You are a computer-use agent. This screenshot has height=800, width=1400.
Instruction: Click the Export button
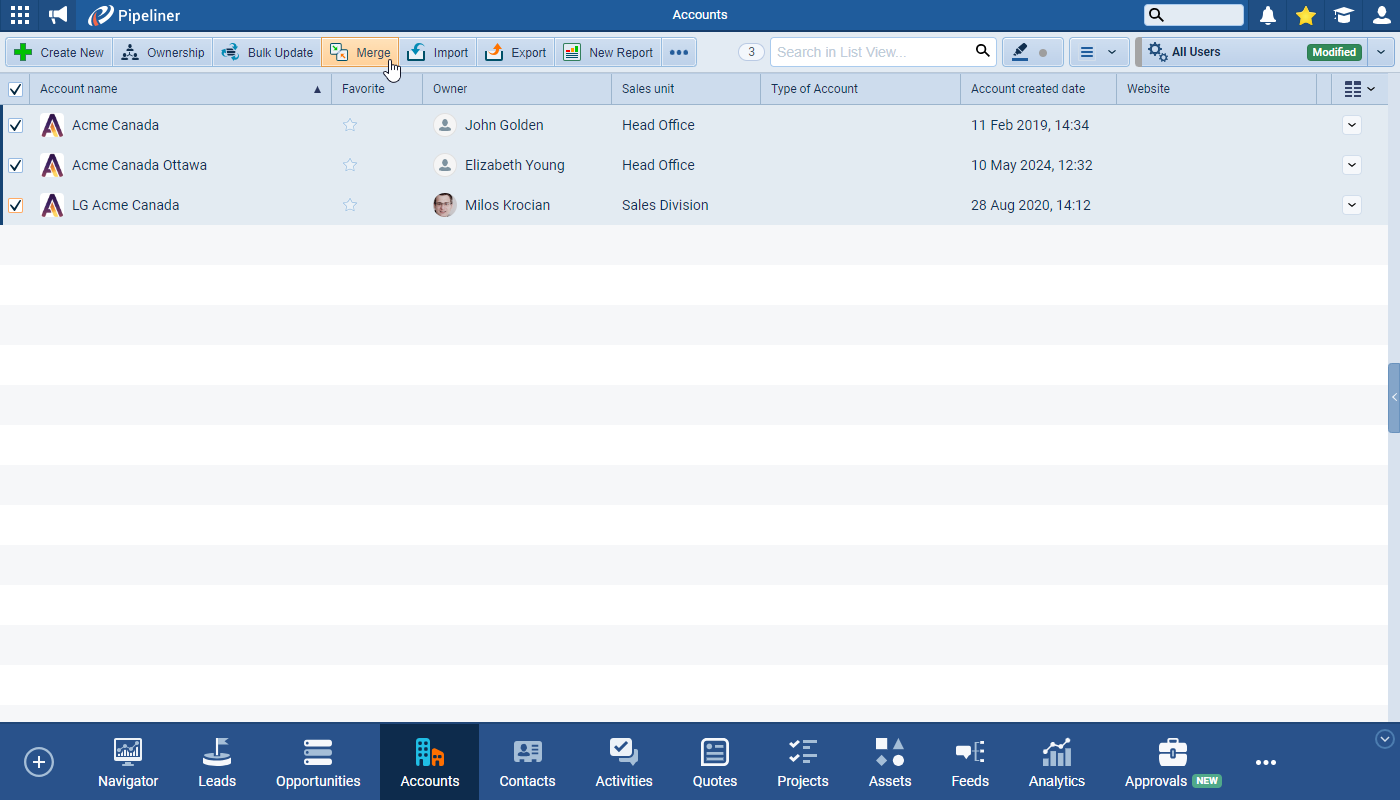pos(516,52)
